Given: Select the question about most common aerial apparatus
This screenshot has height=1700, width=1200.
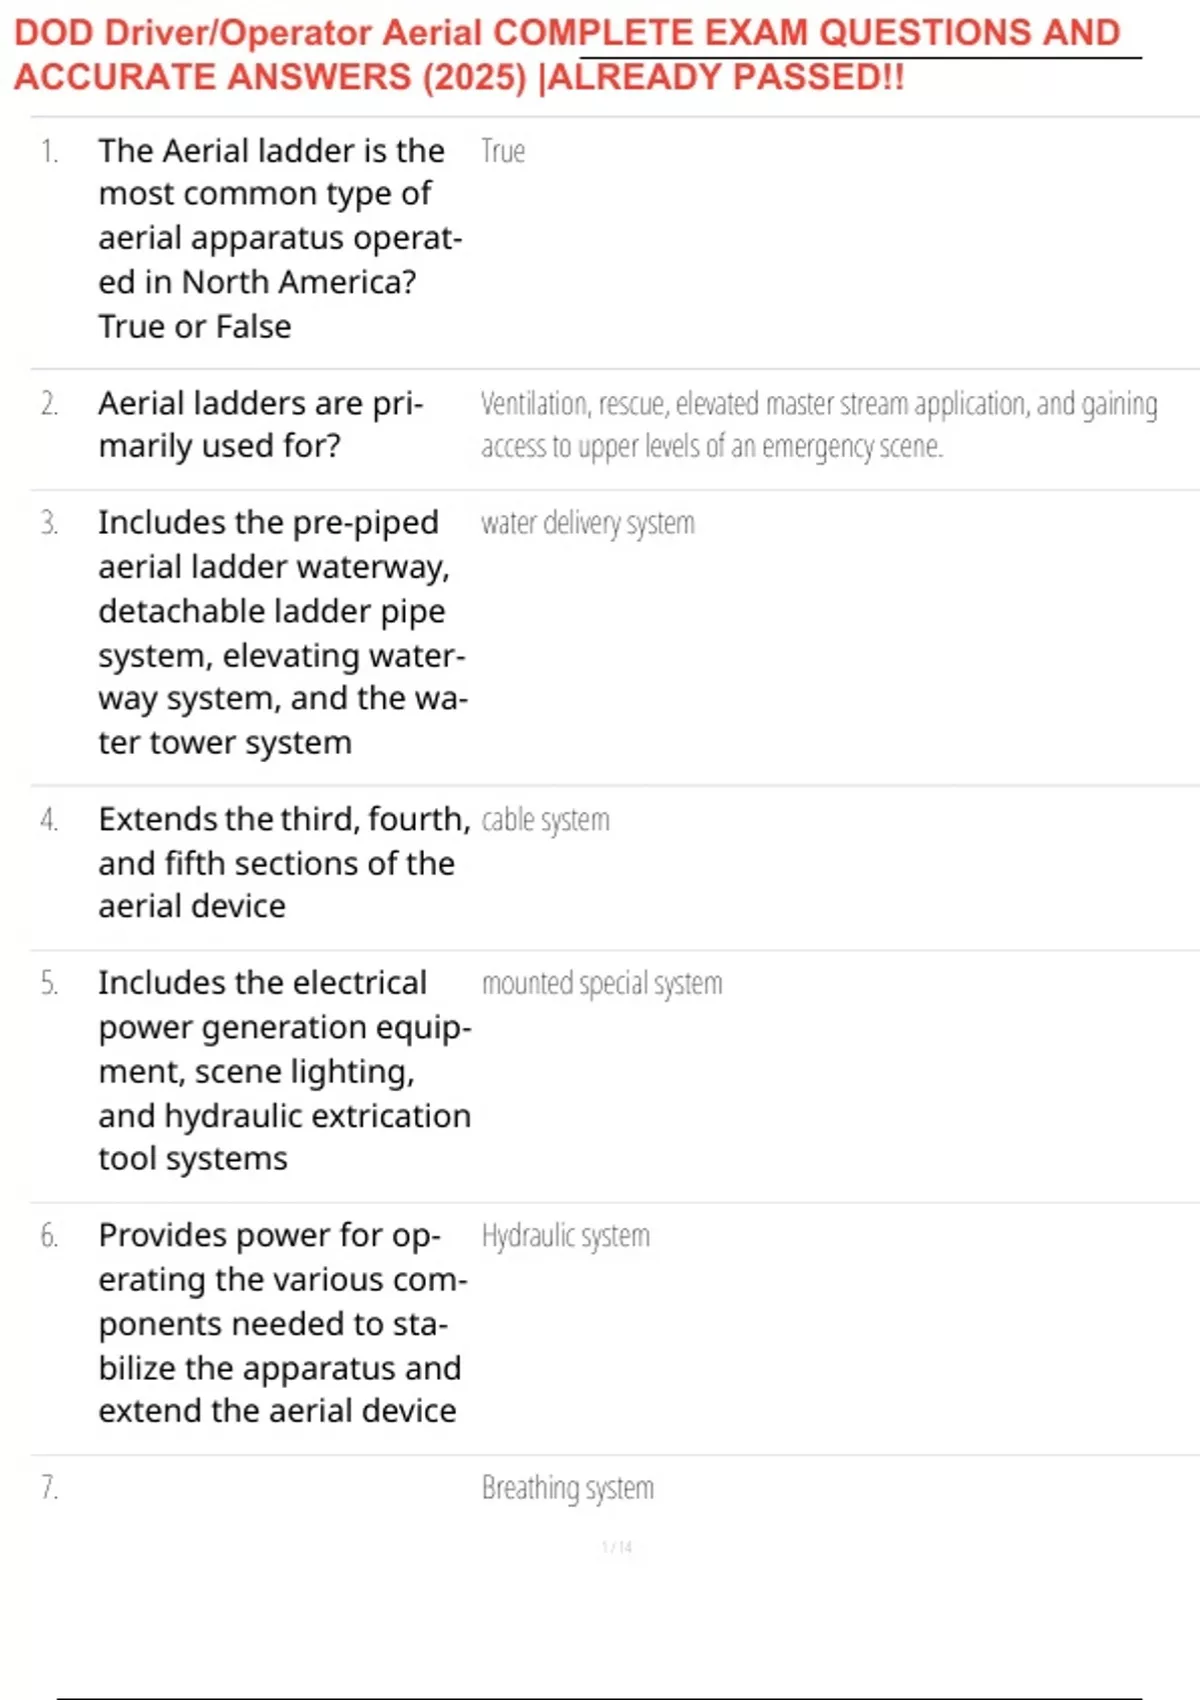Looking at the screenshot, I should [280, 238].
